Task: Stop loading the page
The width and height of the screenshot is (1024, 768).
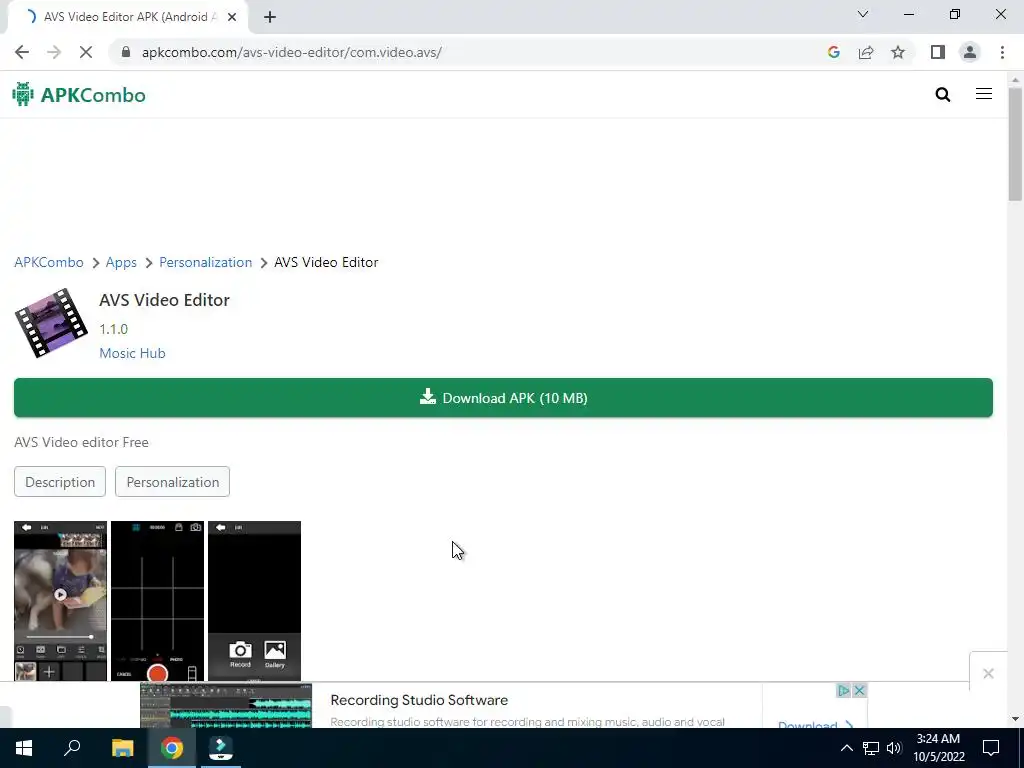Action: (x=86, y=52)
